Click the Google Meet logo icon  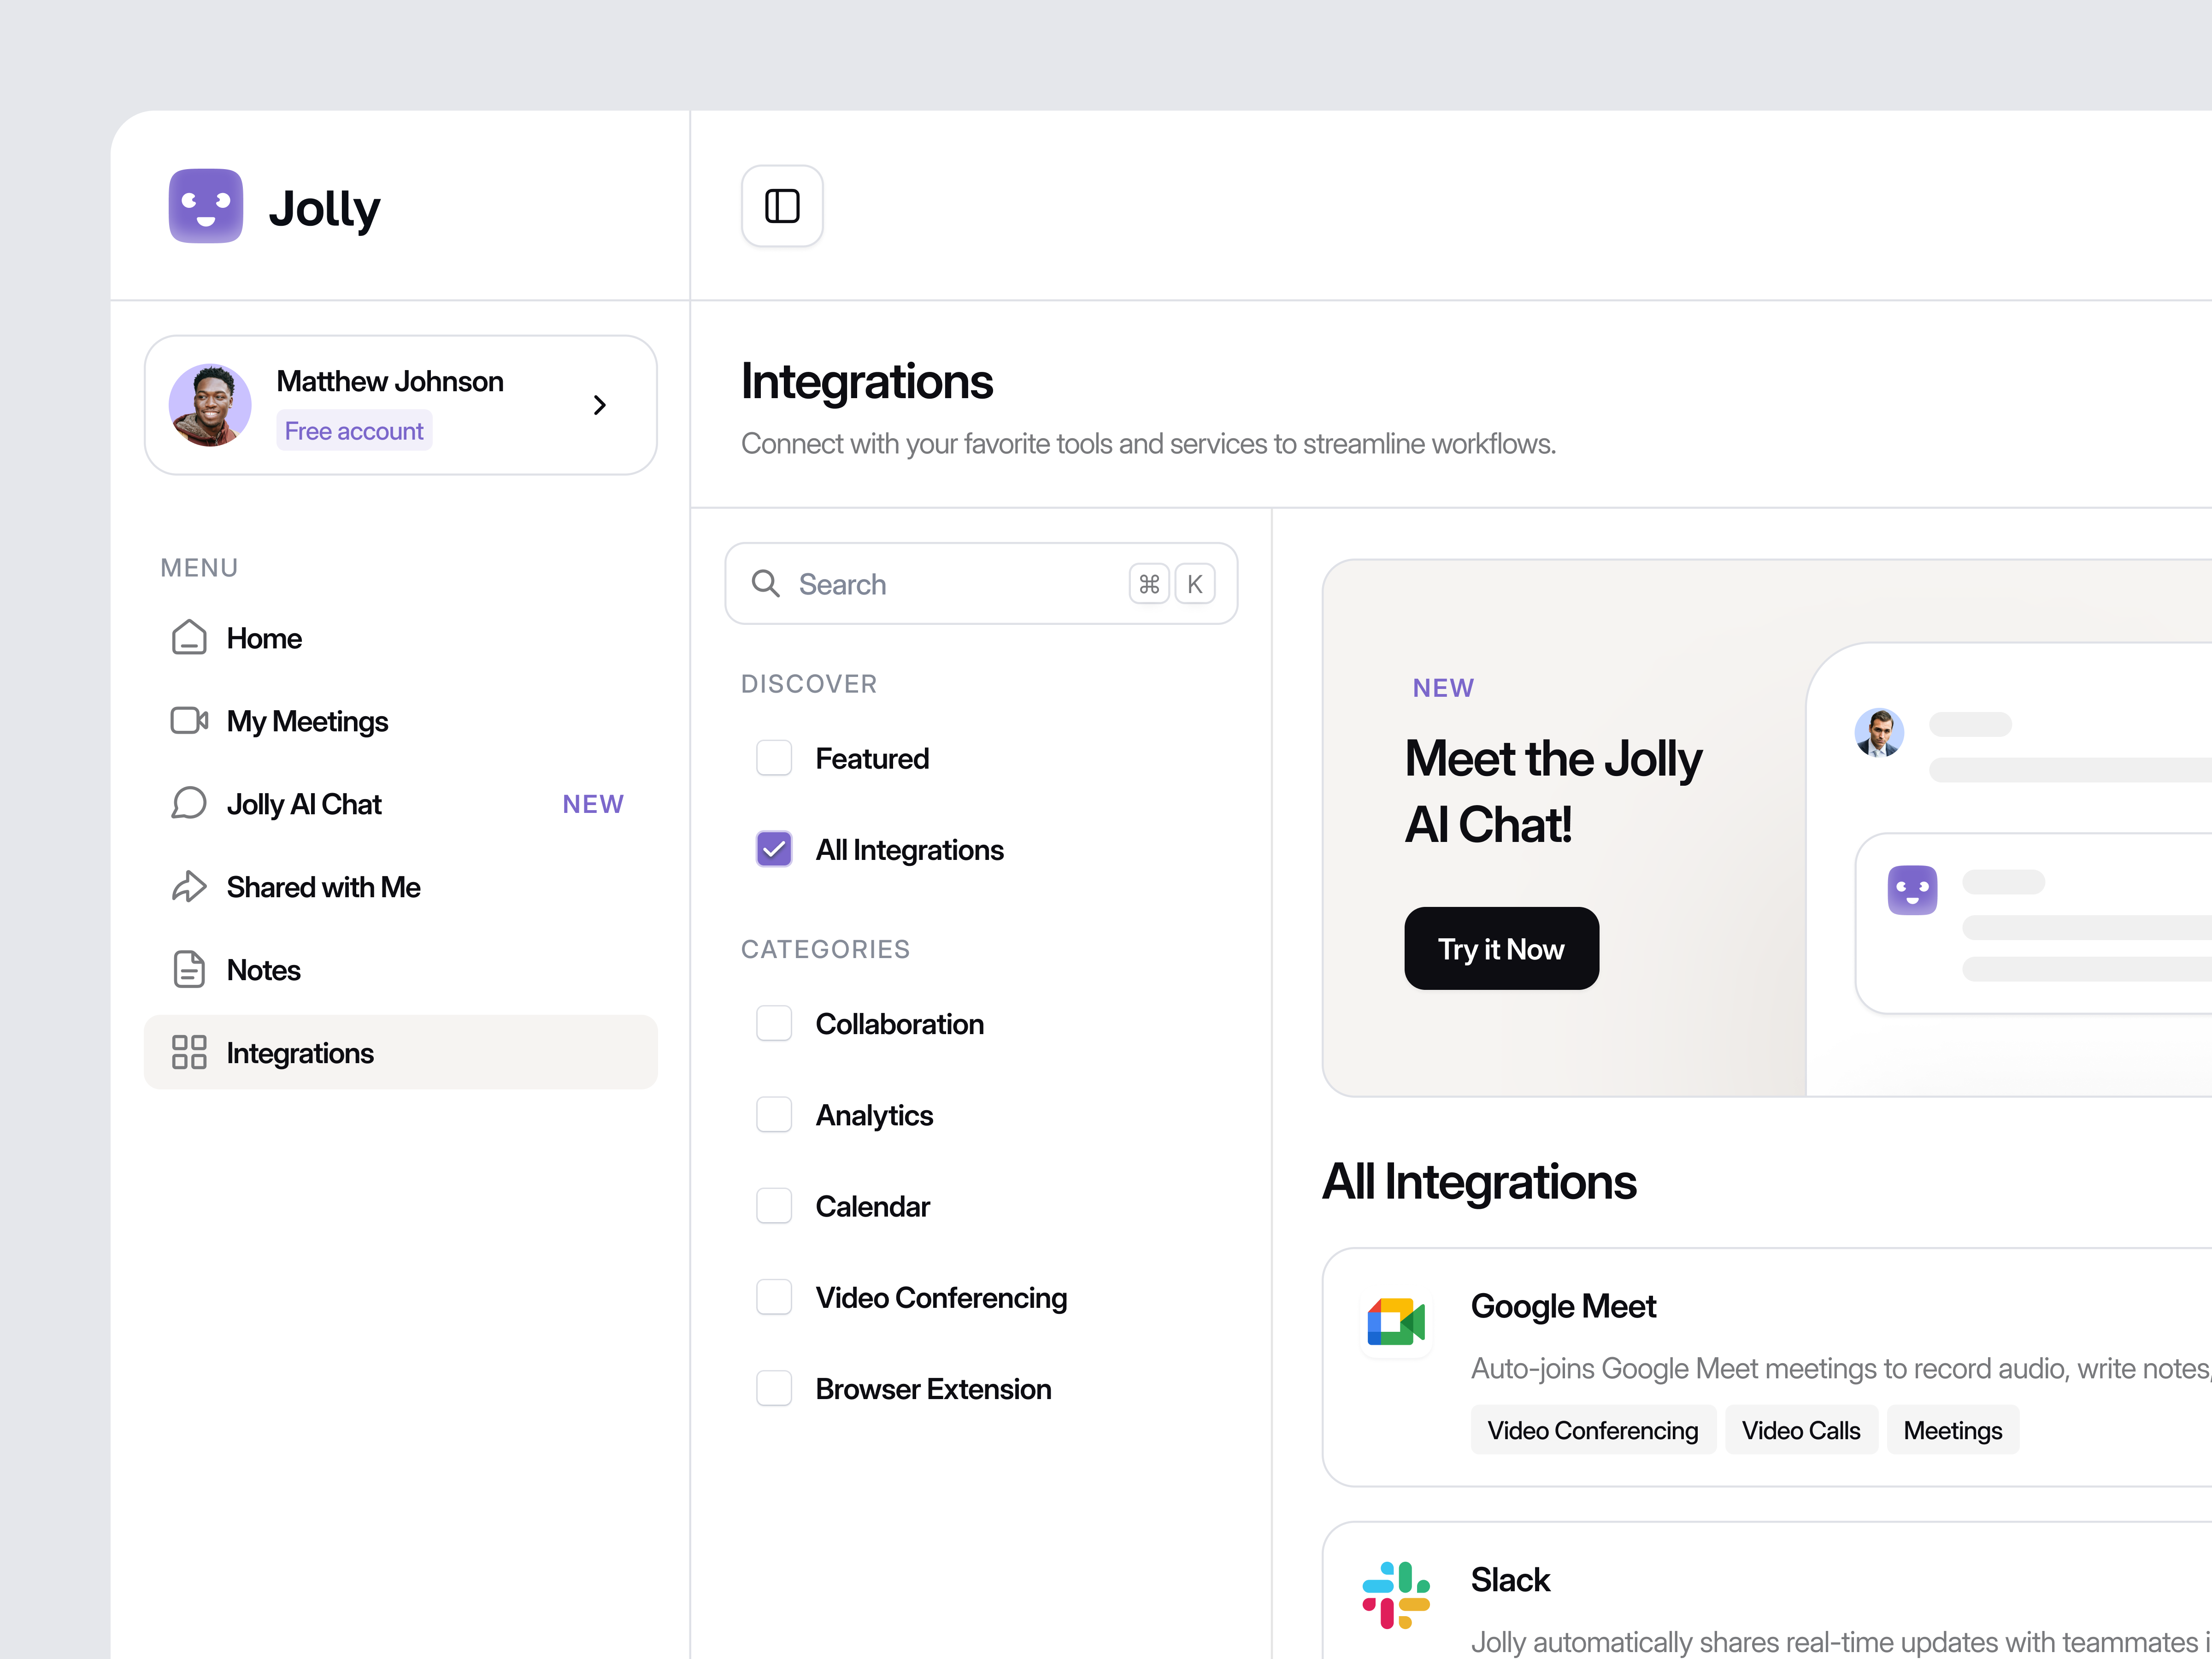coord(1396,1322)
